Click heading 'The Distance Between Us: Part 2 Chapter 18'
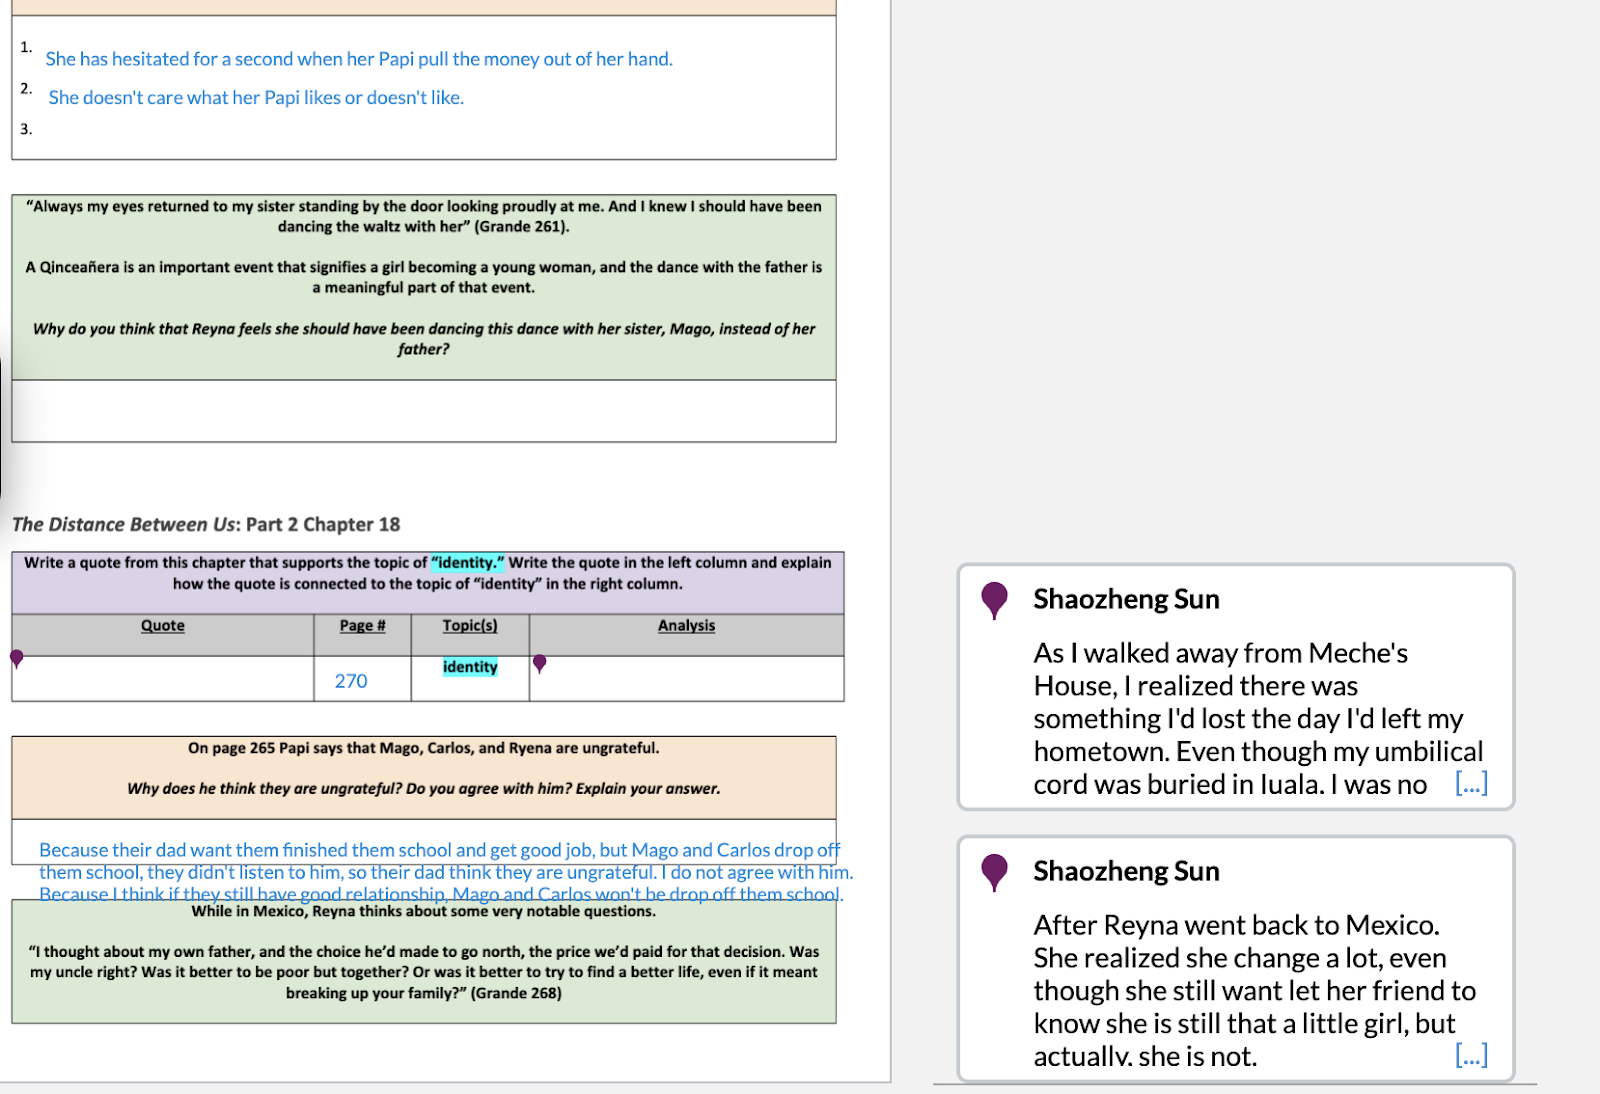The width and height of the screenshot is (1600, 1094). (x=206, y=525)
